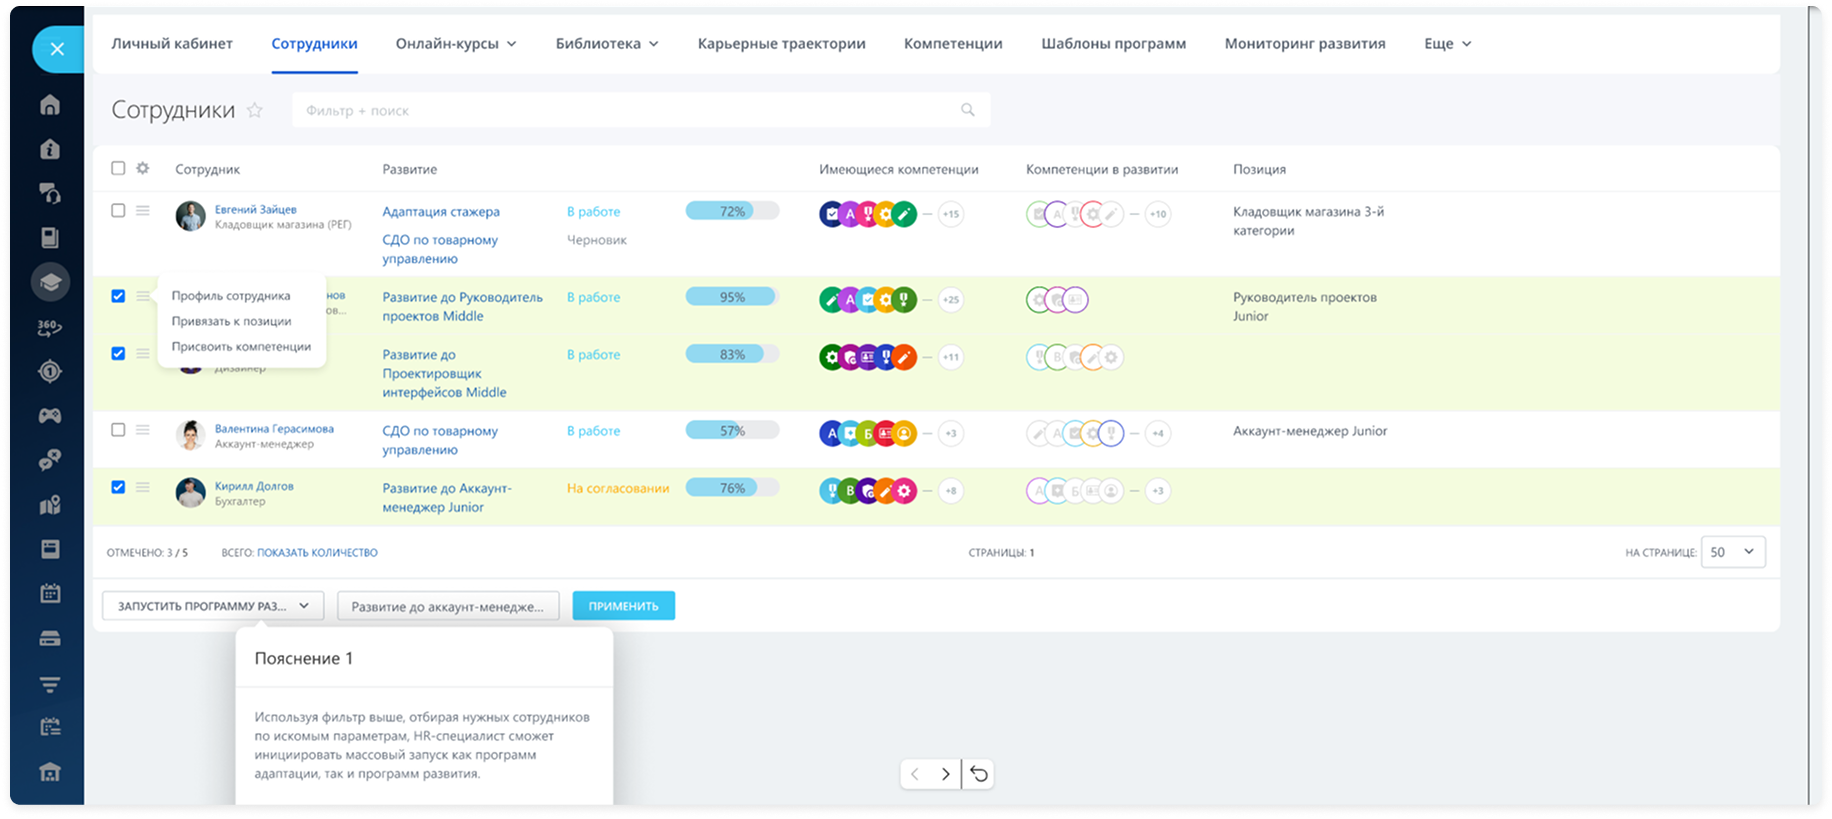Viewport: 1832px width, 819px height.
Task: Click the search magnifier icon
Action: tap(967, 110)
